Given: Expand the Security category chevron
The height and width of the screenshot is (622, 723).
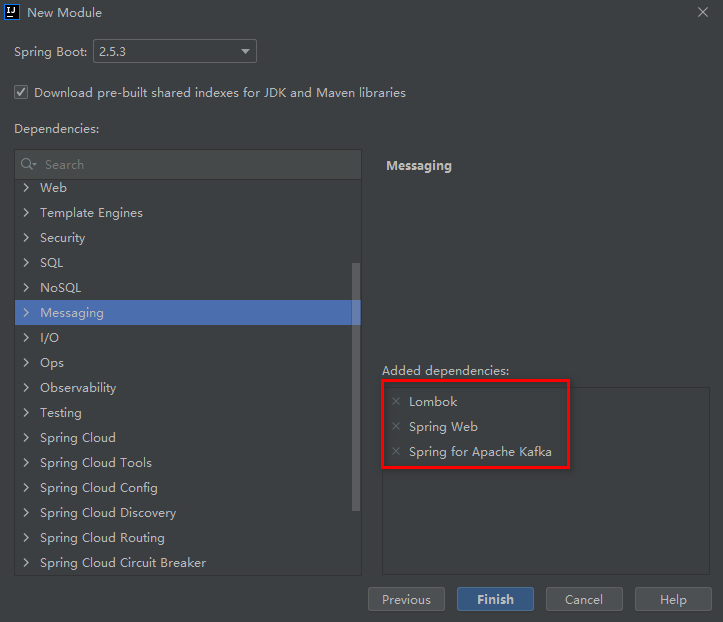Looking at the screenshot, I should [x=26, y=237].
